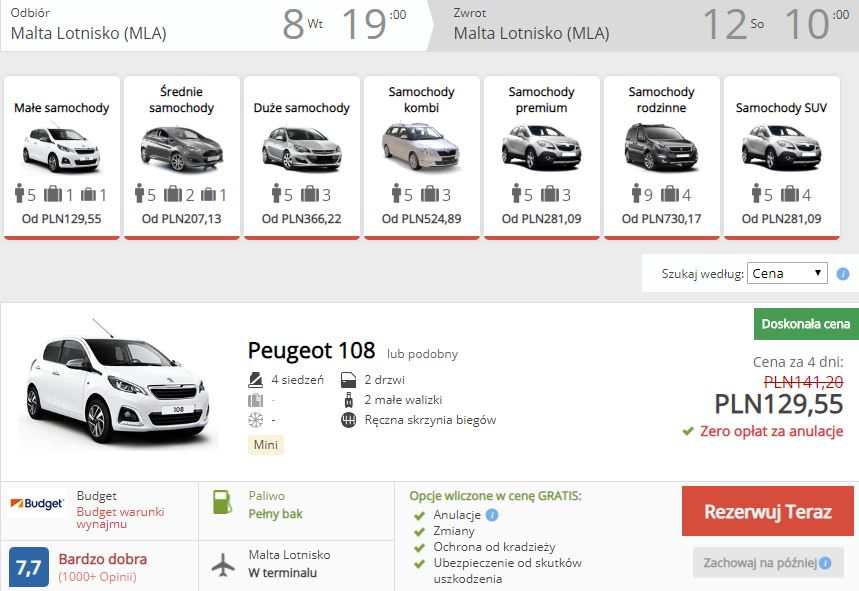Click the green fuel pump icon
Image resolution: width=859 pixels, height=591 pixels.
point(222,502)
